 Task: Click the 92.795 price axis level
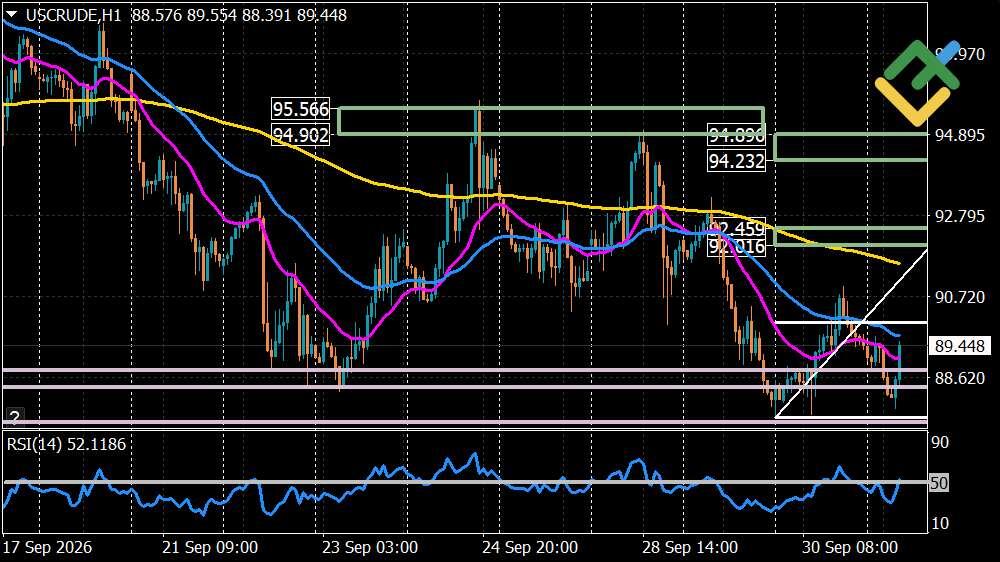click(x=959, y=216)
